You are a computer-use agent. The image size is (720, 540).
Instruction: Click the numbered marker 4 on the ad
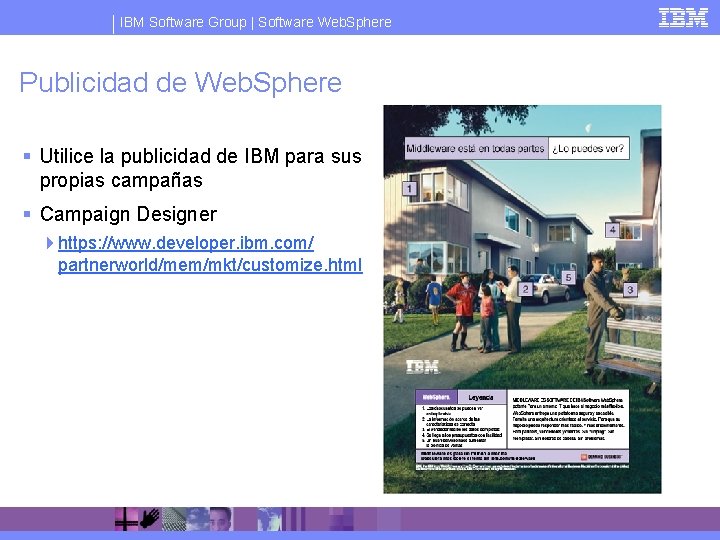coord(612,230)
